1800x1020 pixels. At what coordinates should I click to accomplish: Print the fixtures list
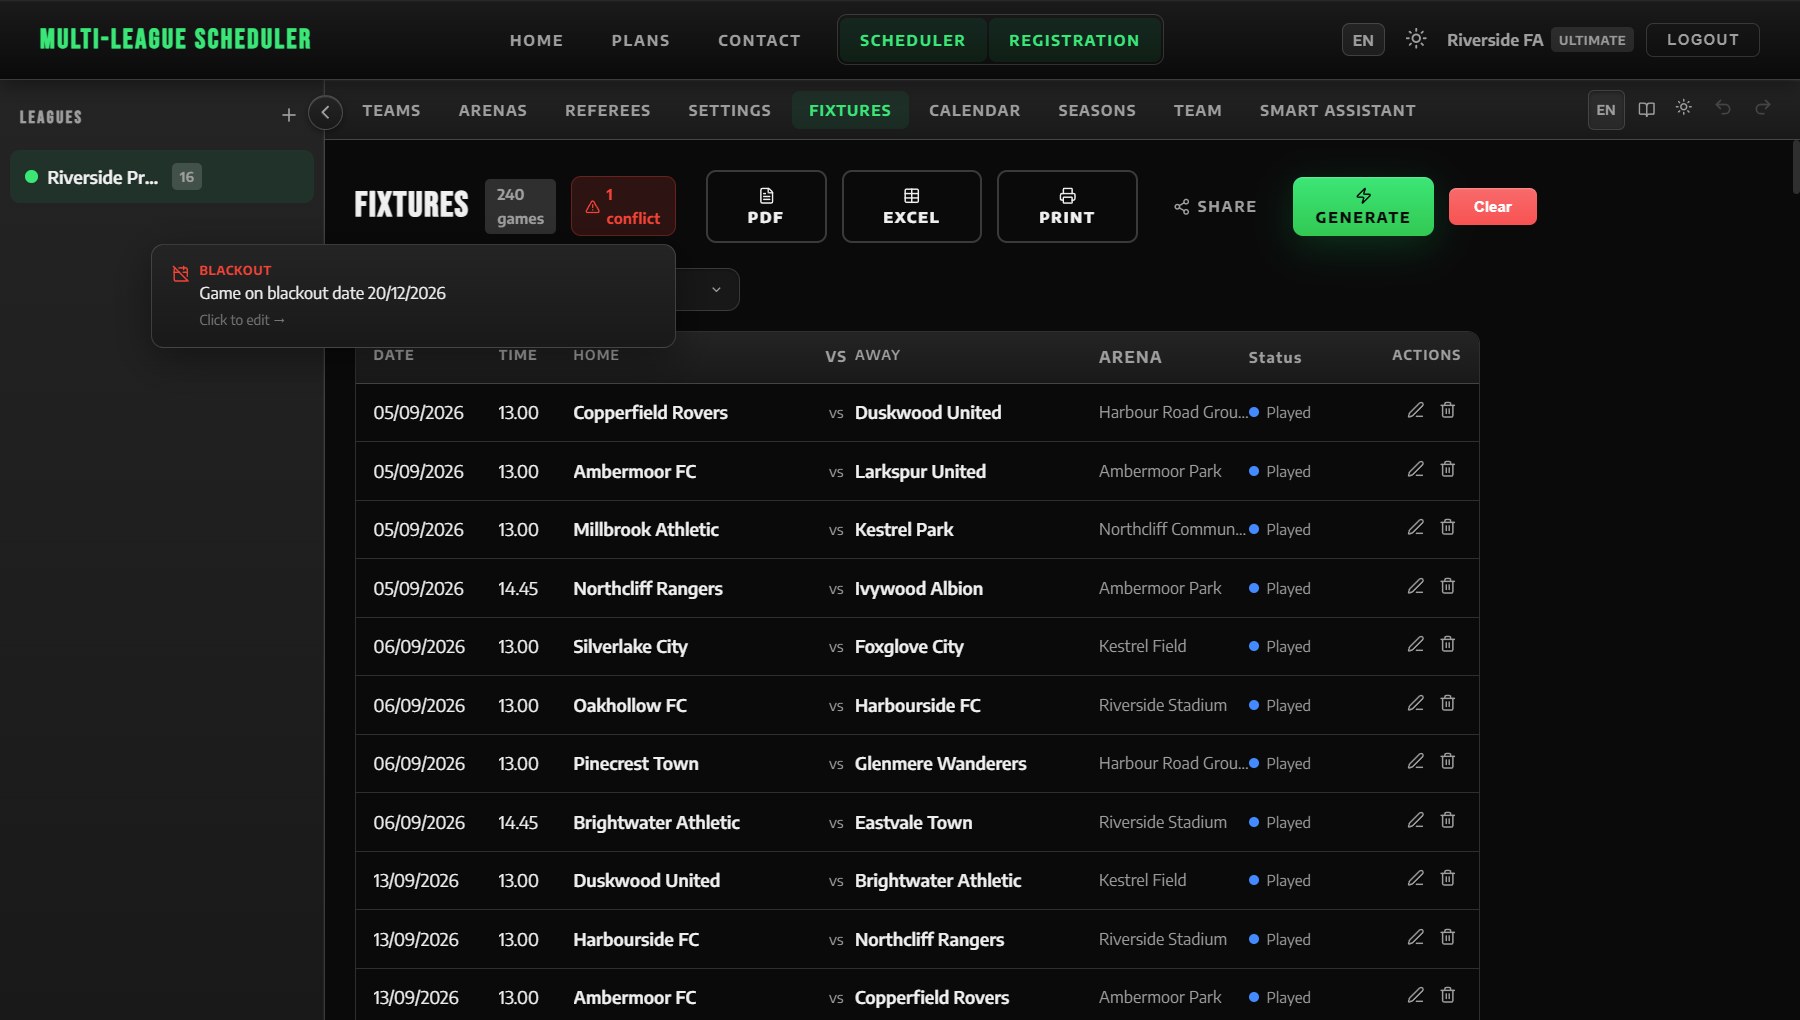(1067, 206)
